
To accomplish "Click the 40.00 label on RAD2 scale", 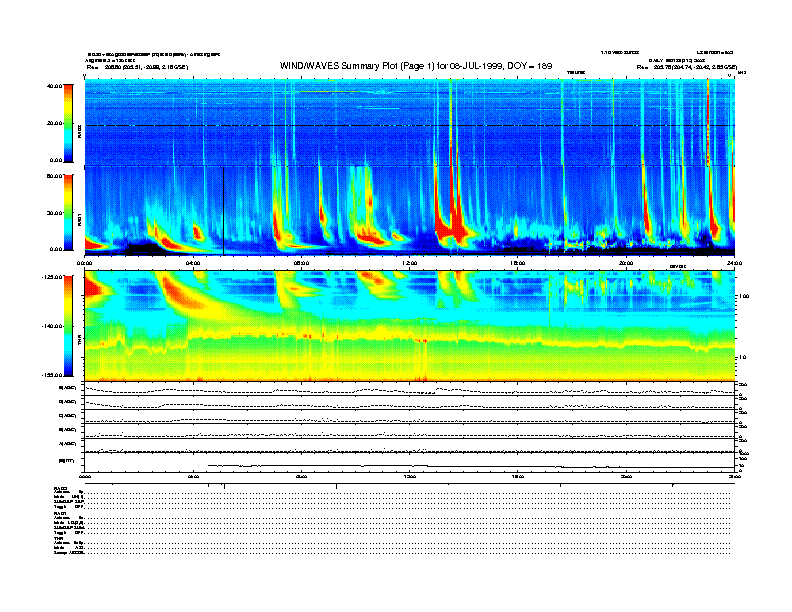I will point(55,86).
